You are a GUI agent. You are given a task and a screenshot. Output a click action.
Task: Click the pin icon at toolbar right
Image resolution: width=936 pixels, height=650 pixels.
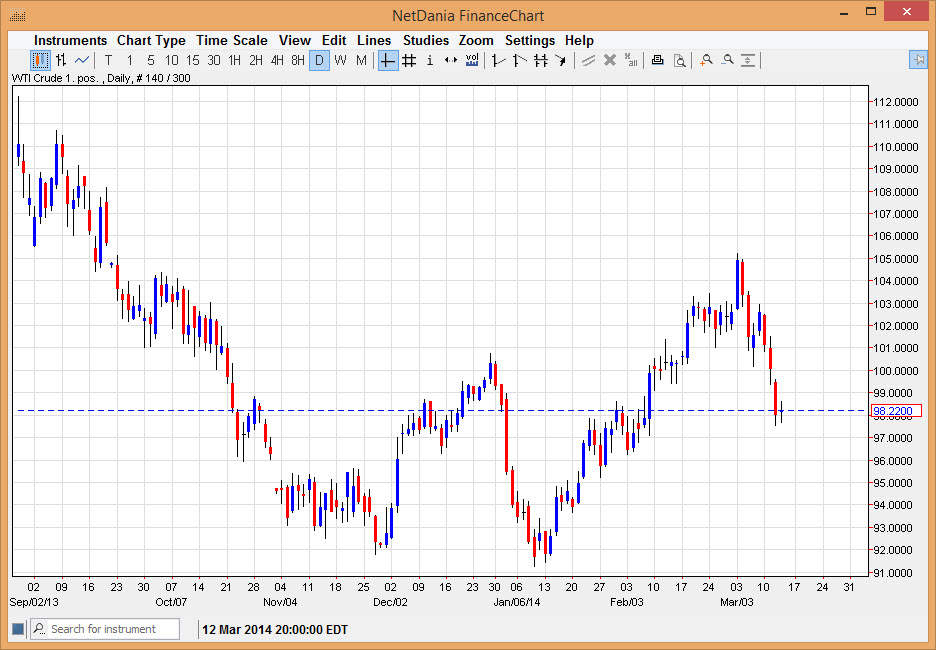point(918,60)
